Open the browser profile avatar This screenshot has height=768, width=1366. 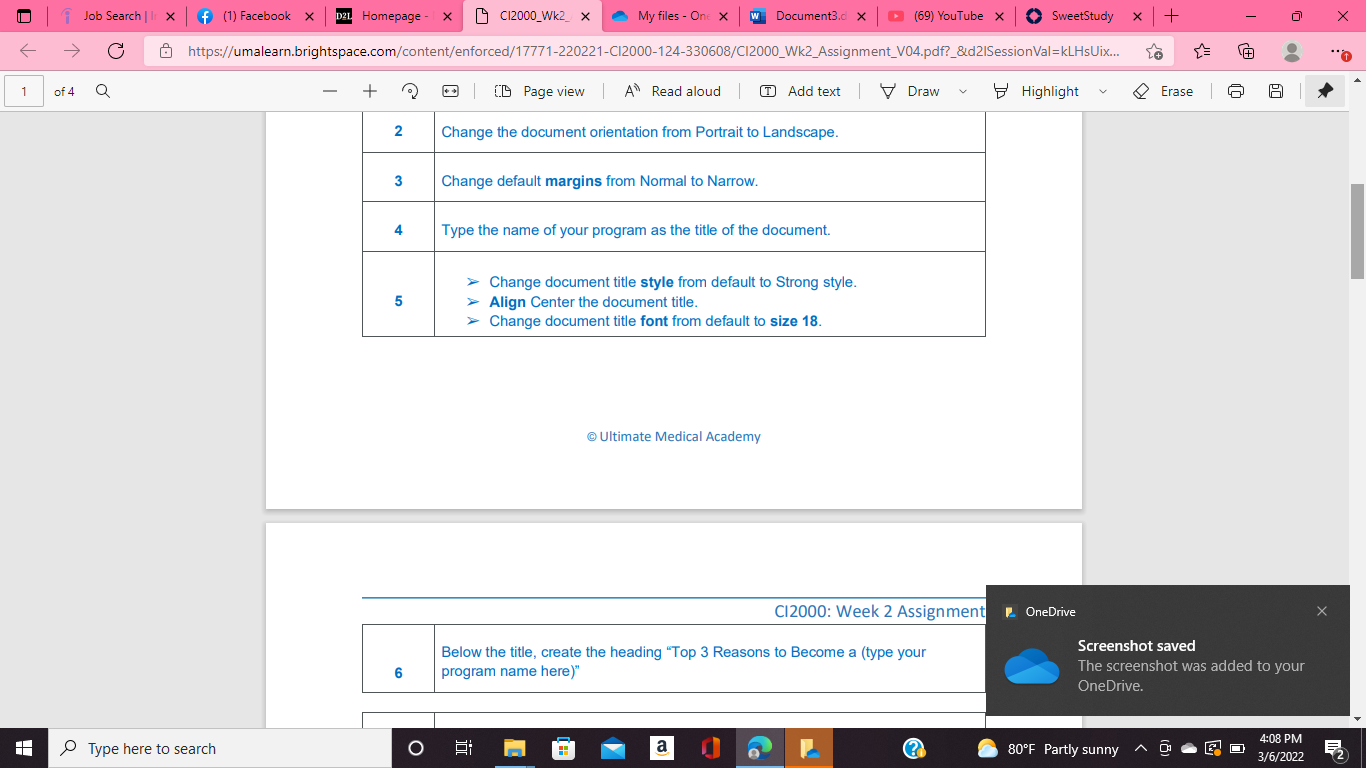click(1292, 51)
